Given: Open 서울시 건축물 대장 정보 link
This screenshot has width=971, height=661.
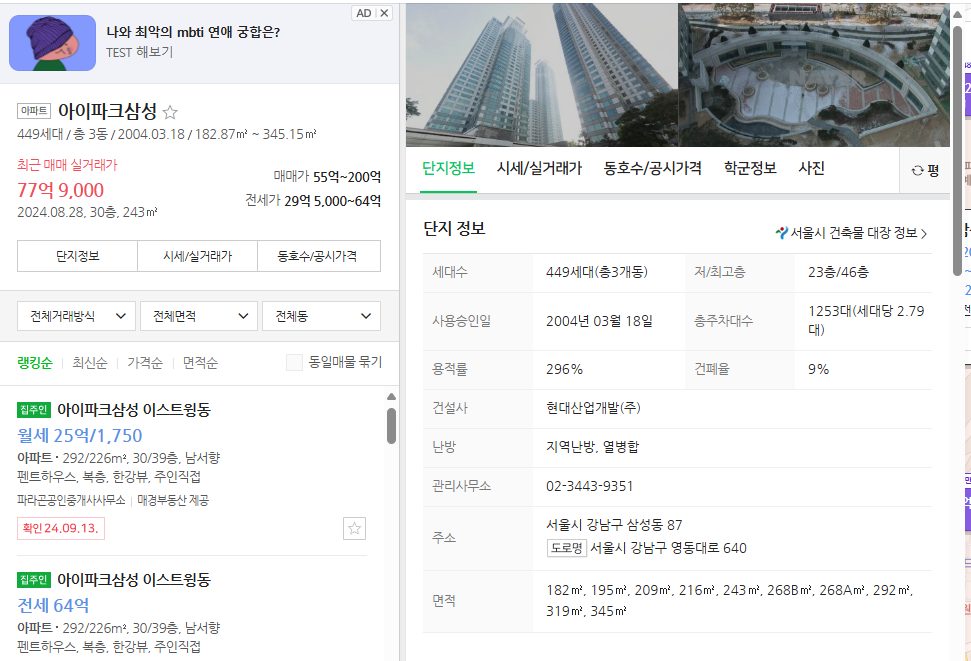Looking at the screenshot, I should [851, 234].
